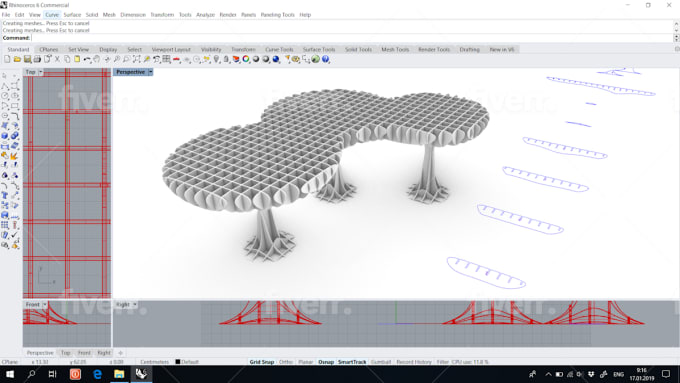680x383 pixels.
Task: Click the blue Render sphere icon
Action: pos(276,59)
